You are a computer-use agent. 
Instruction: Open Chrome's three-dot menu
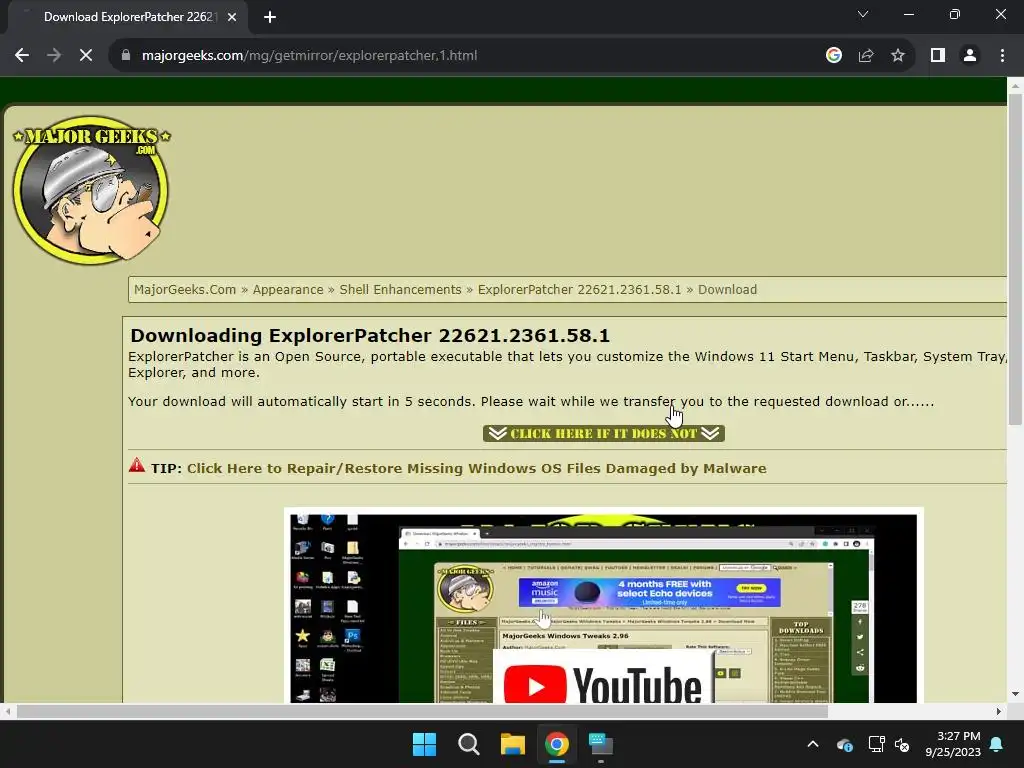tap(1002, 56)
